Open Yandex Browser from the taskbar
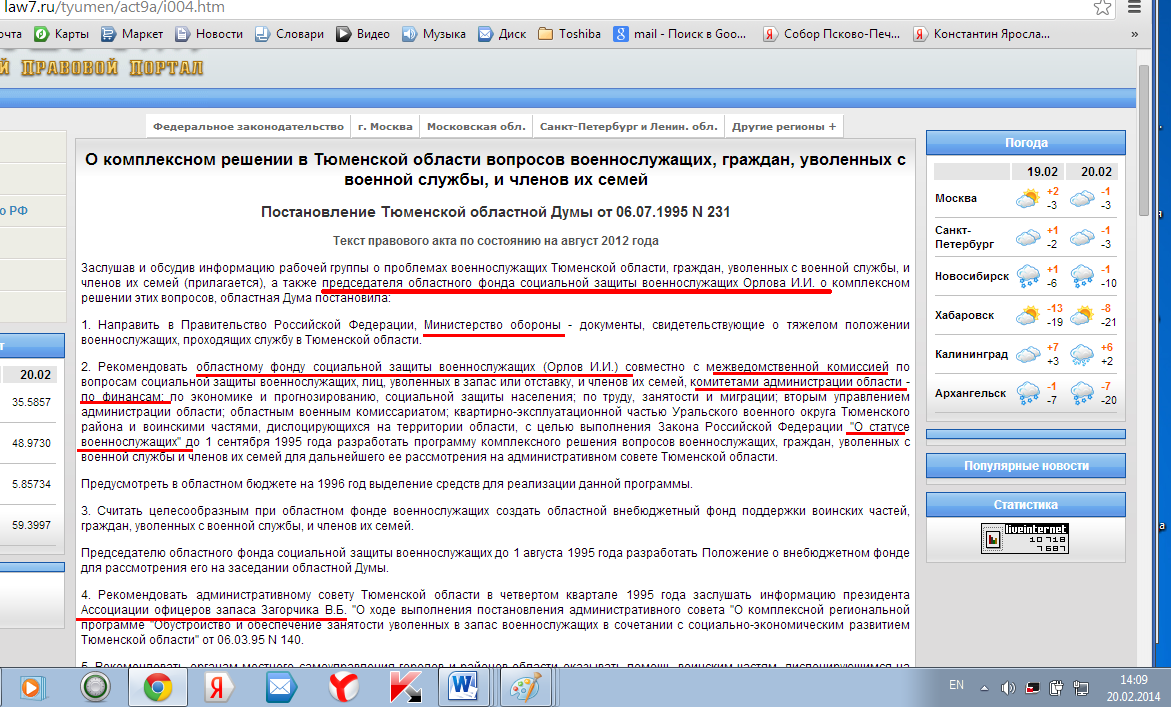This screenshot has height=713, width=1171. pyautogui.click(x=344, y=687)
